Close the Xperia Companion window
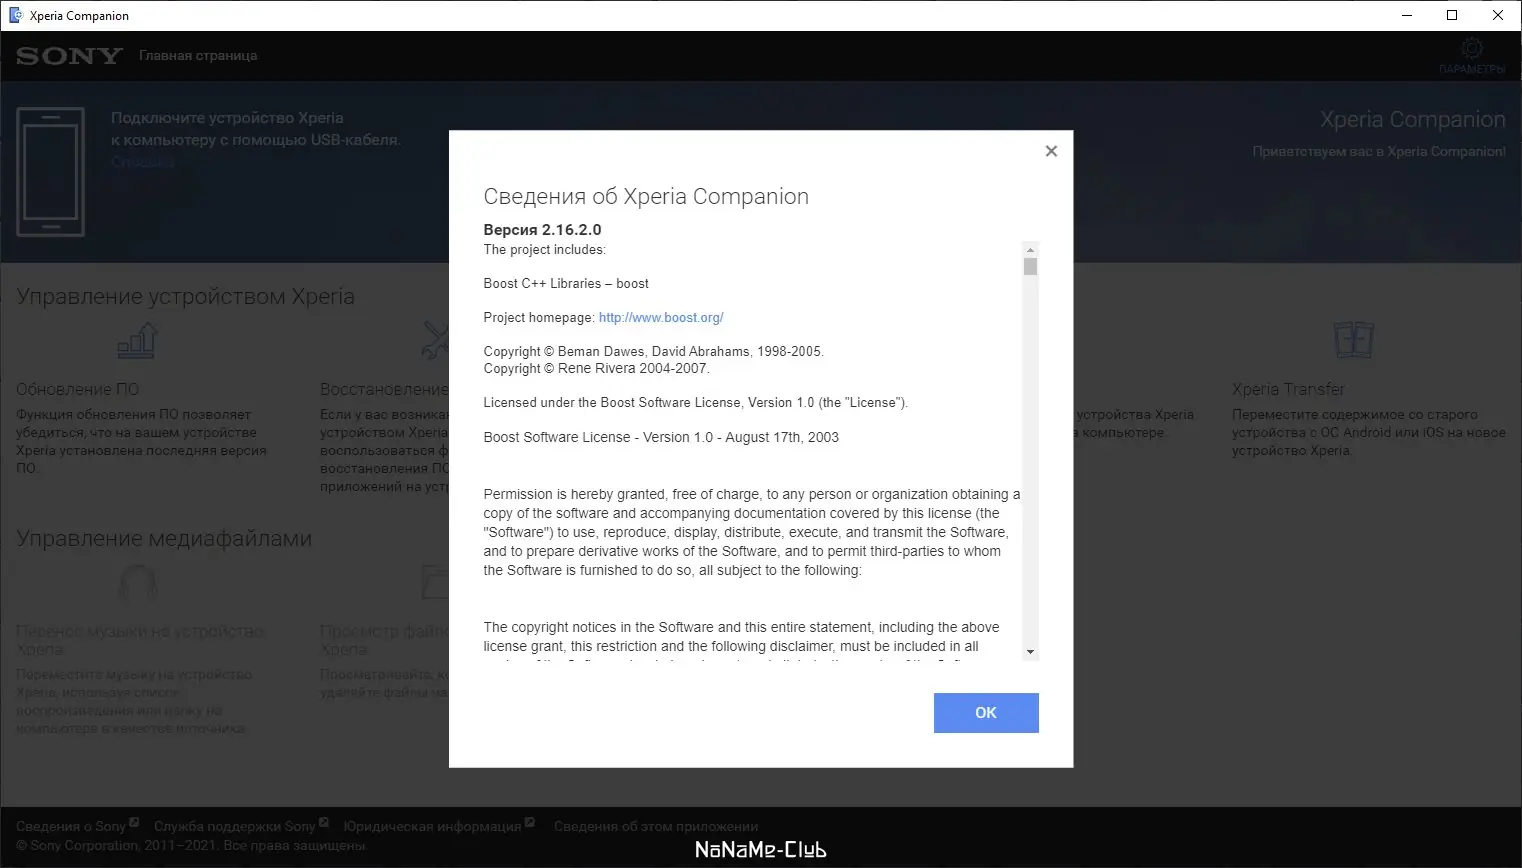 click(x=1498, y=15)
